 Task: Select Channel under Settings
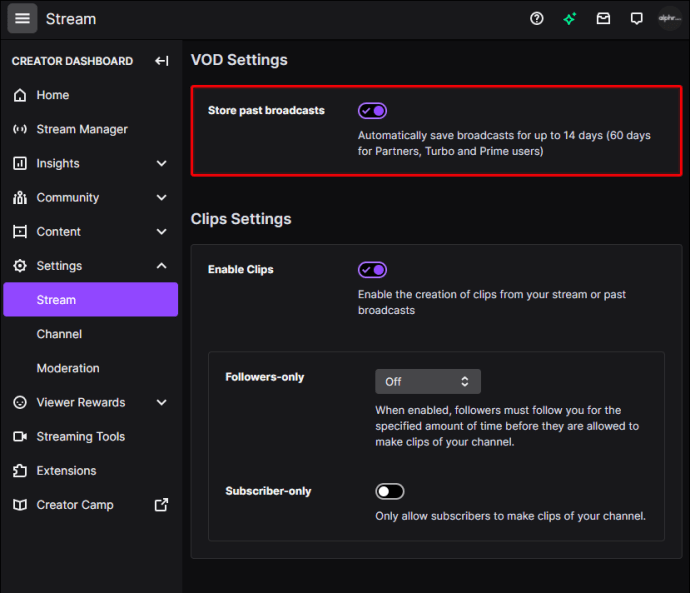(x=59, y=334)
